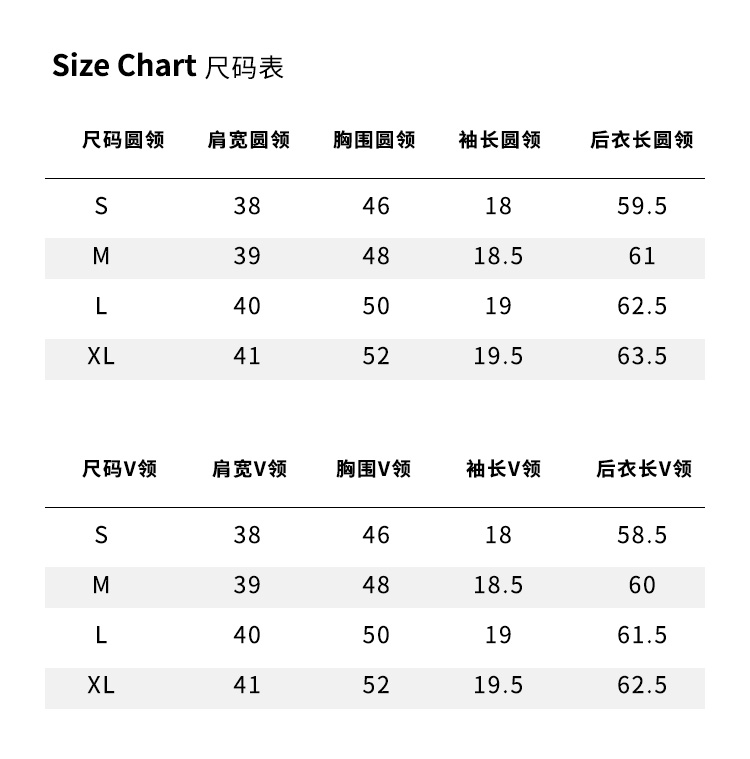Click the 后衣长V领 column header
The height and width of the screenshot is (759, 750).
(x=643, y=469)
